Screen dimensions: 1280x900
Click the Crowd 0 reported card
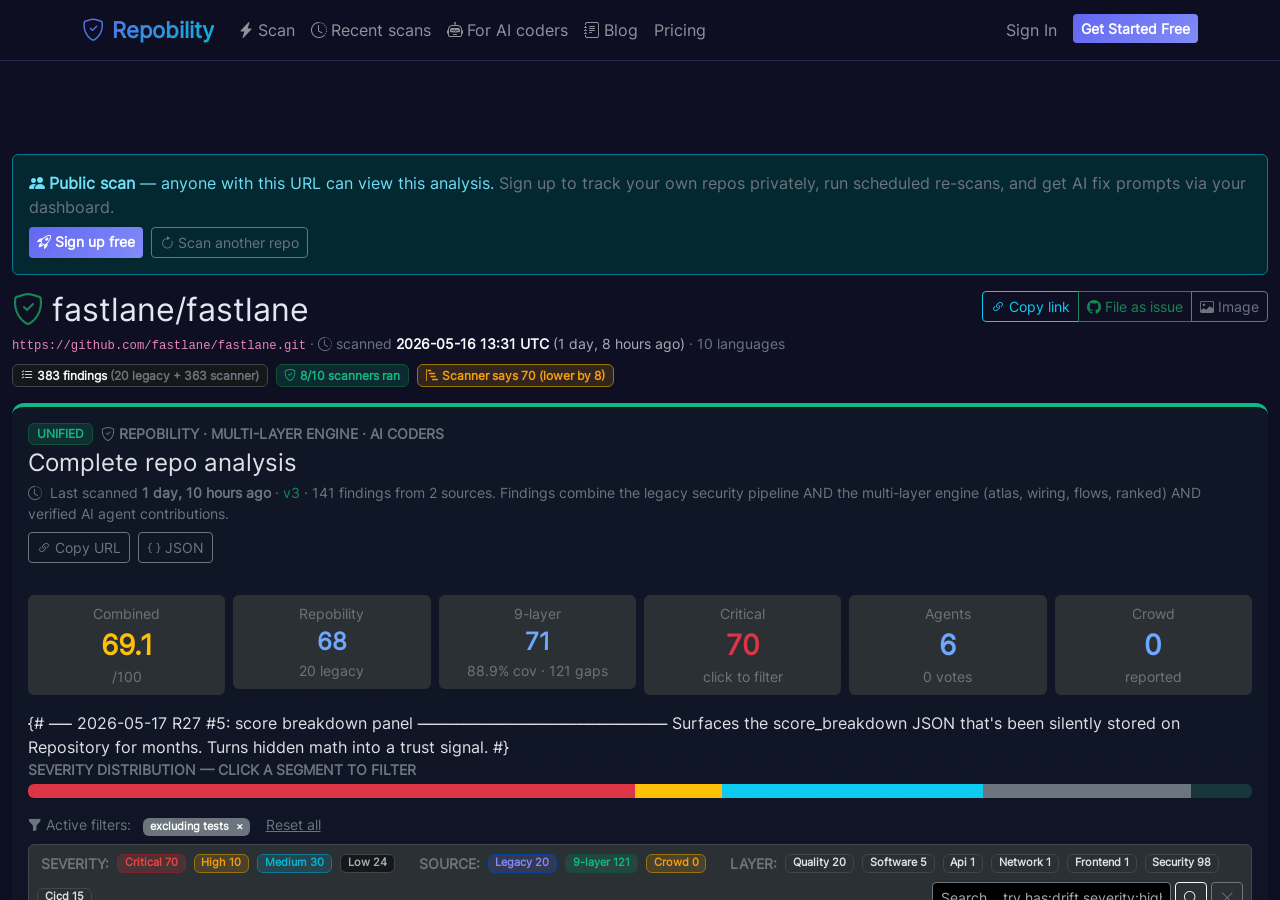[1153, 645]
